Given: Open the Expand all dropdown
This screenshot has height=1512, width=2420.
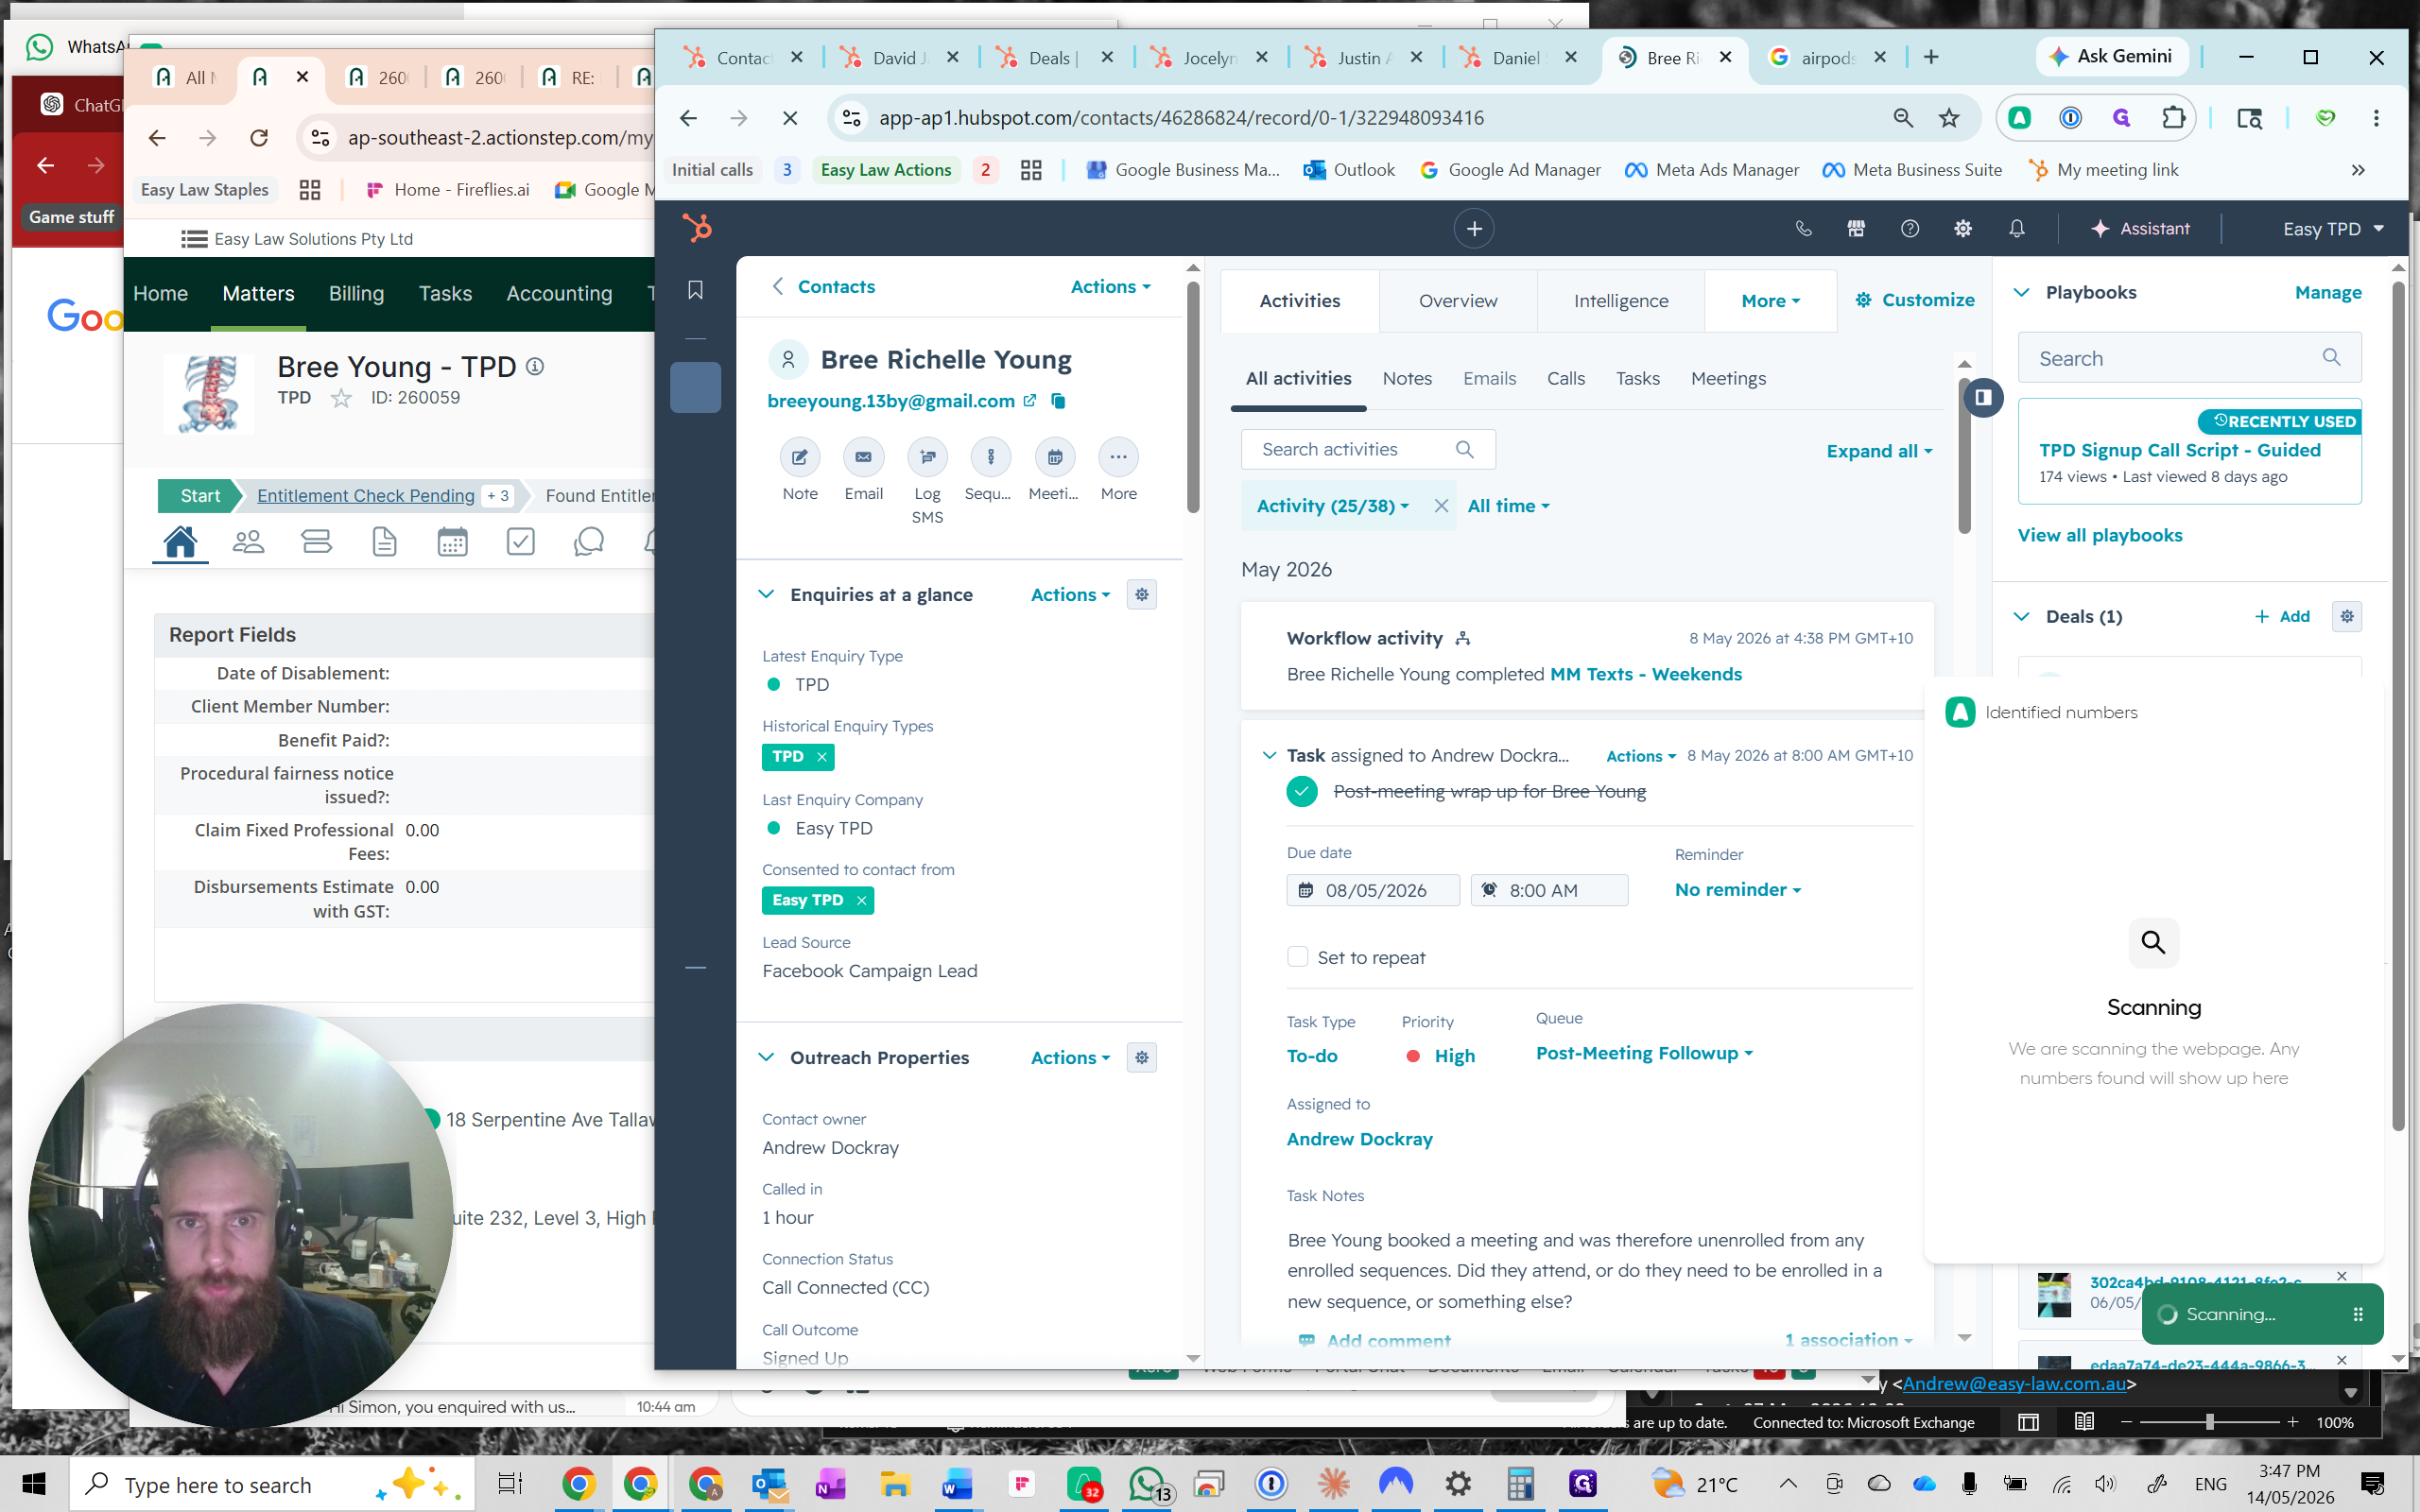Looking at the screenshot, I should pyautogui.click(x=1879, y=451).
